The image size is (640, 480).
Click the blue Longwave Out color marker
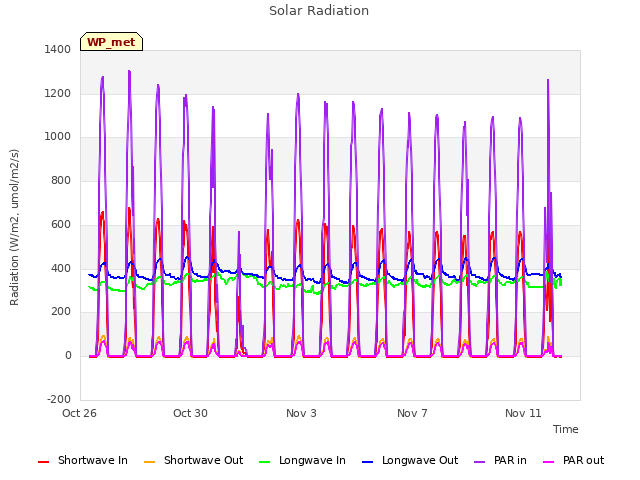coord(367,462)
